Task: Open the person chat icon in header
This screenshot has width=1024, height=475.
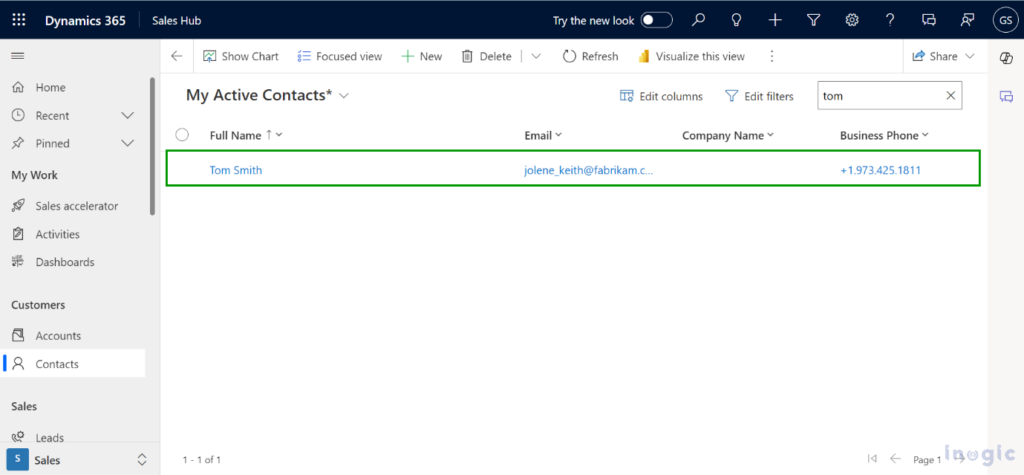Action: (967, 20)
